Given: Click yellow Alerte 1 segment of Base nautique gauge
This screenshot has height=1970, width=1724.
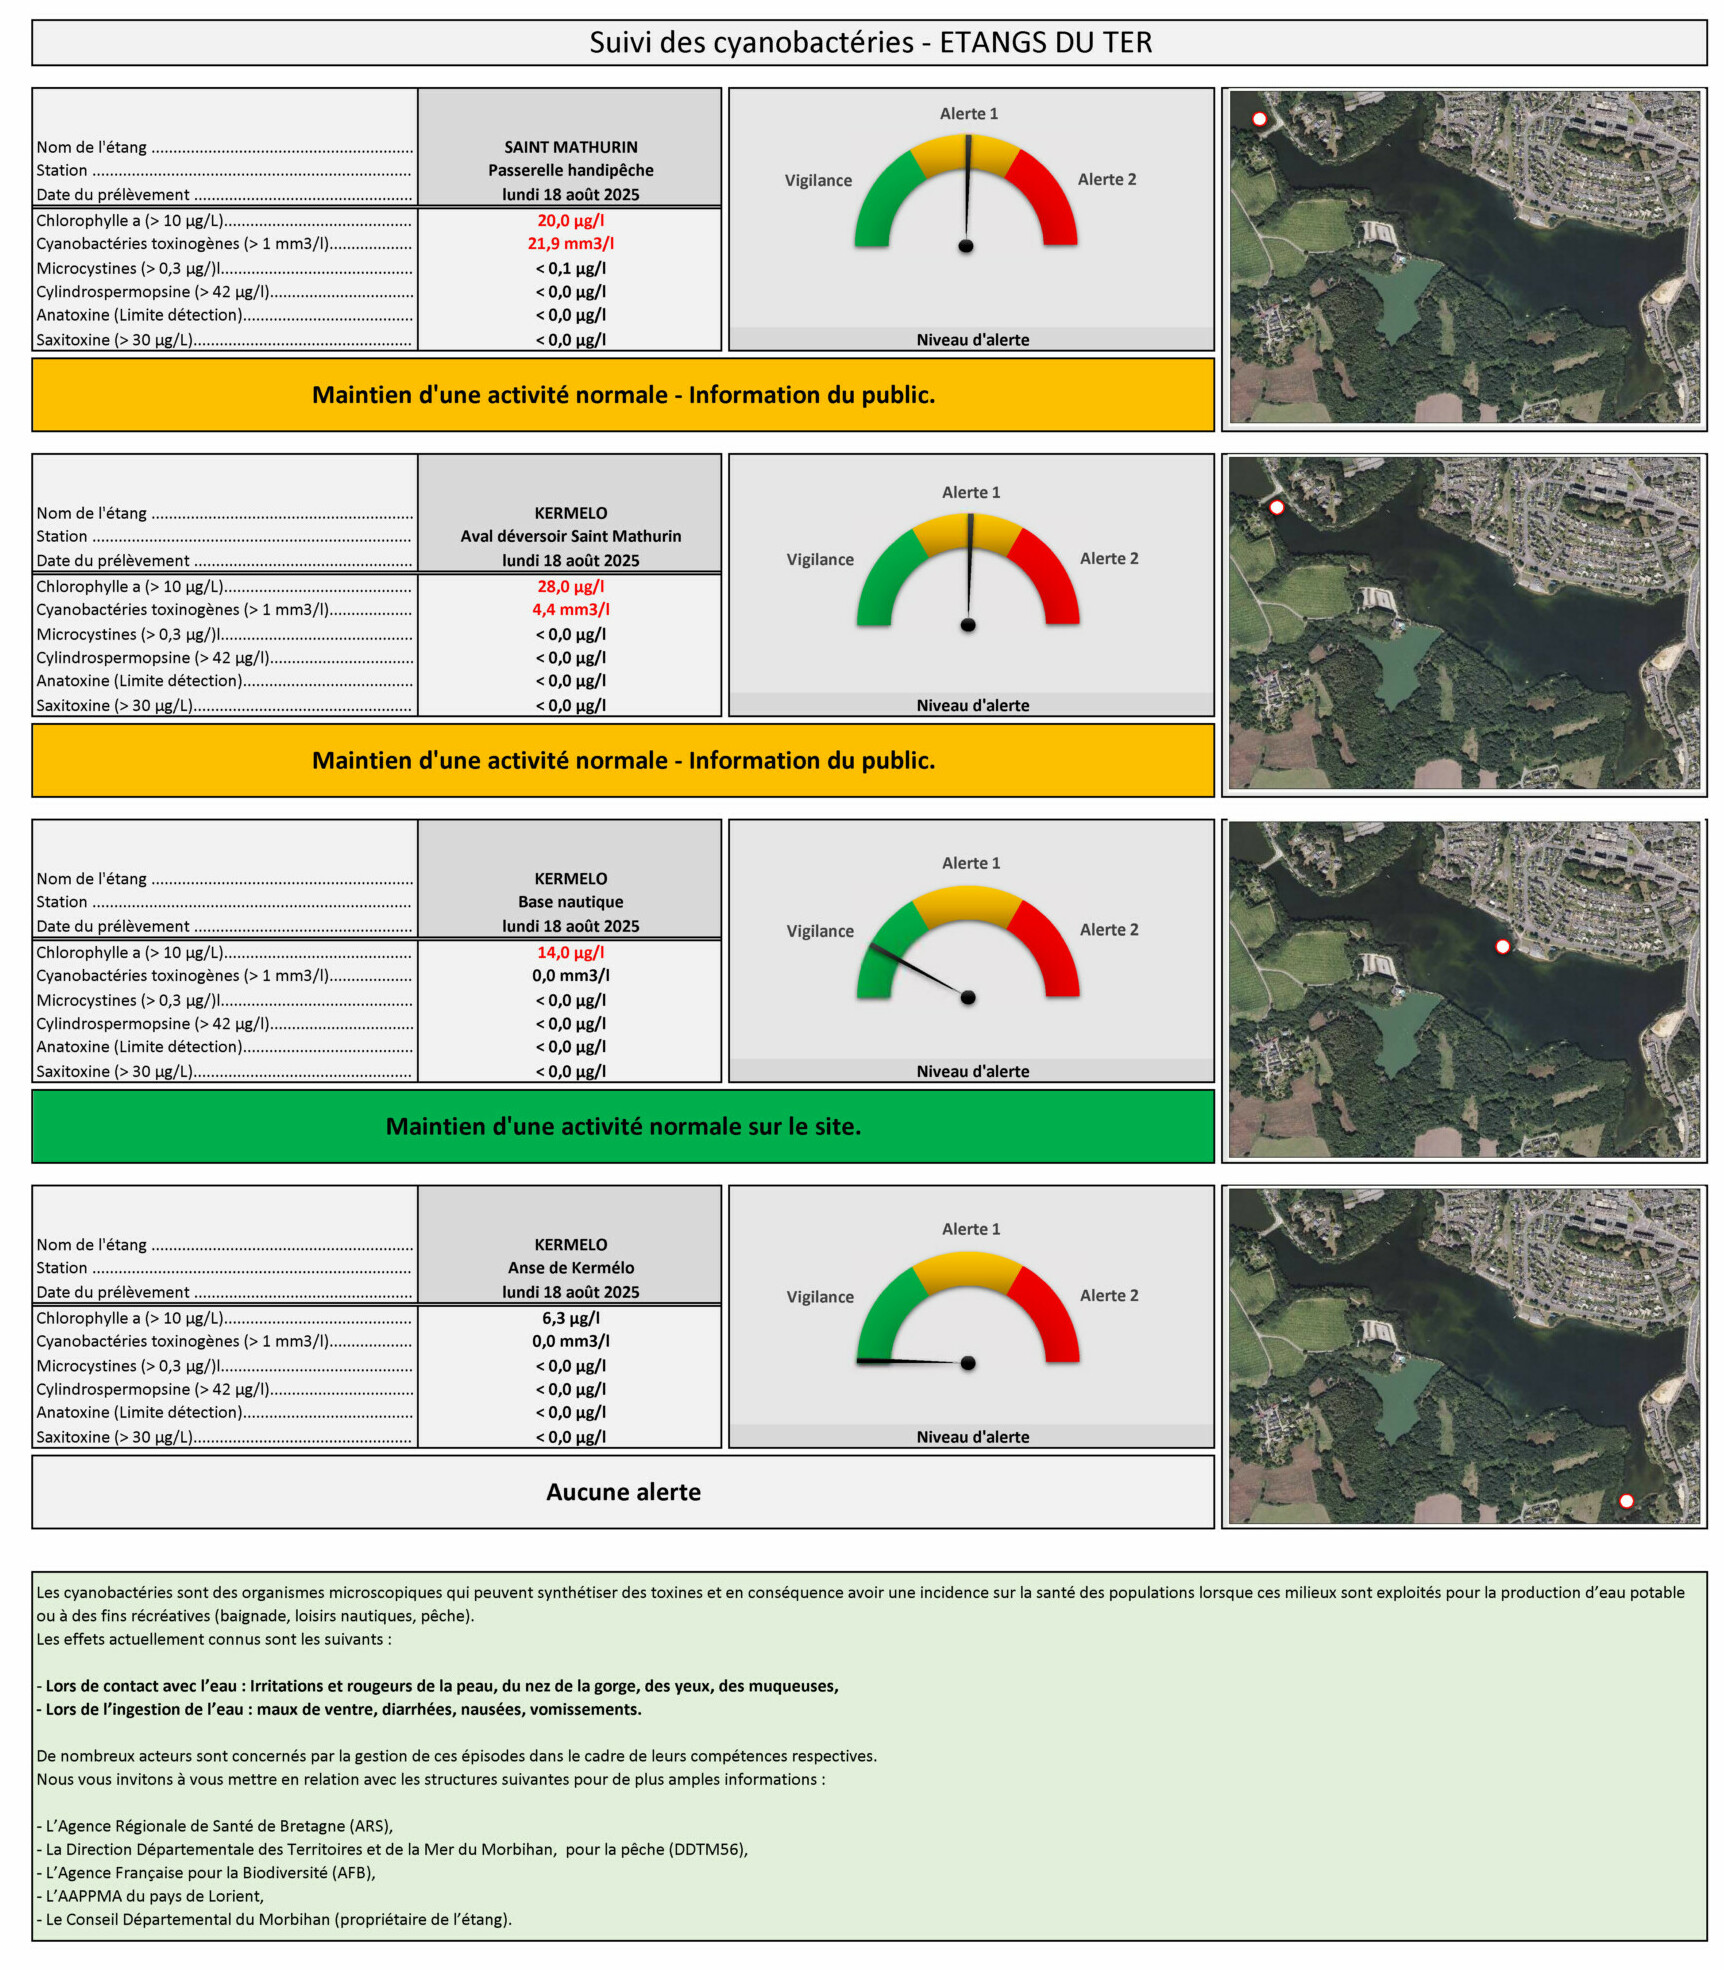Looking at the screenshot, I should pos(968,903).
